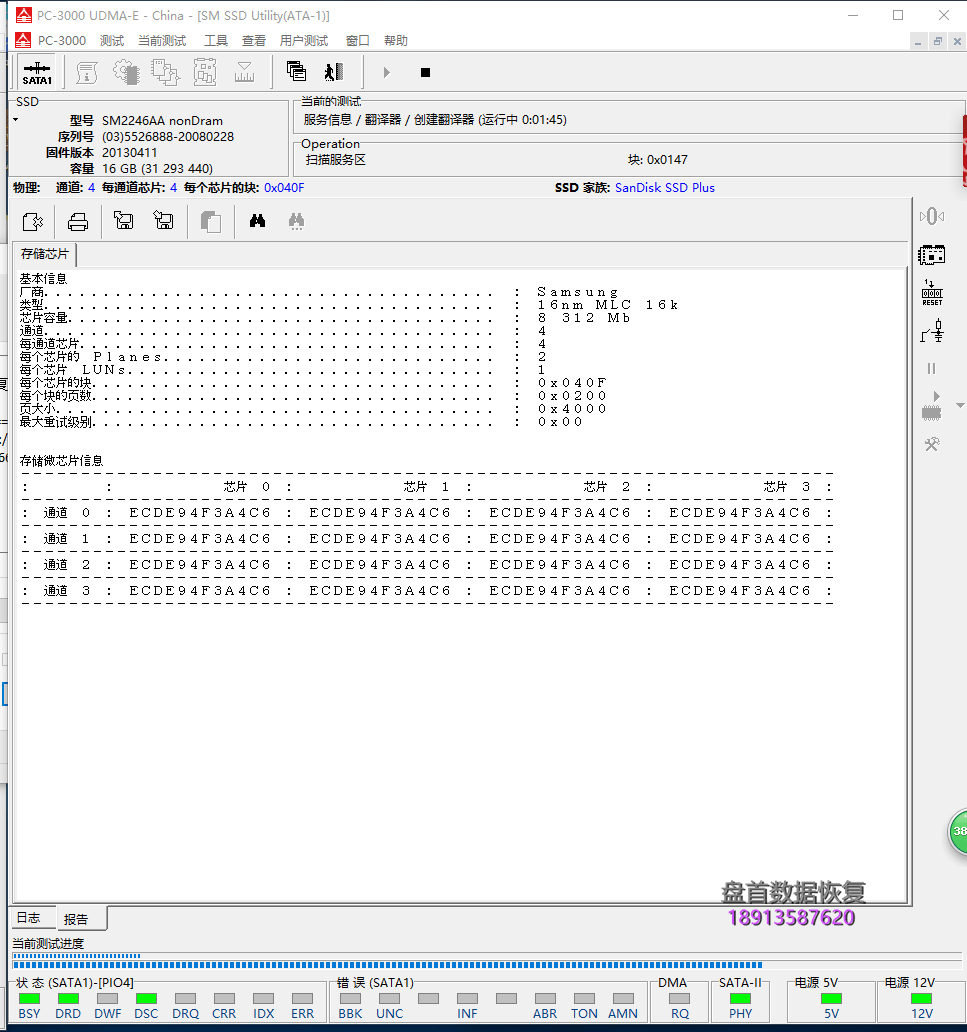Open the 查看 menu
Image resolution: width=967 pixels, height=1032 pixels.
(x=253, y=41)
